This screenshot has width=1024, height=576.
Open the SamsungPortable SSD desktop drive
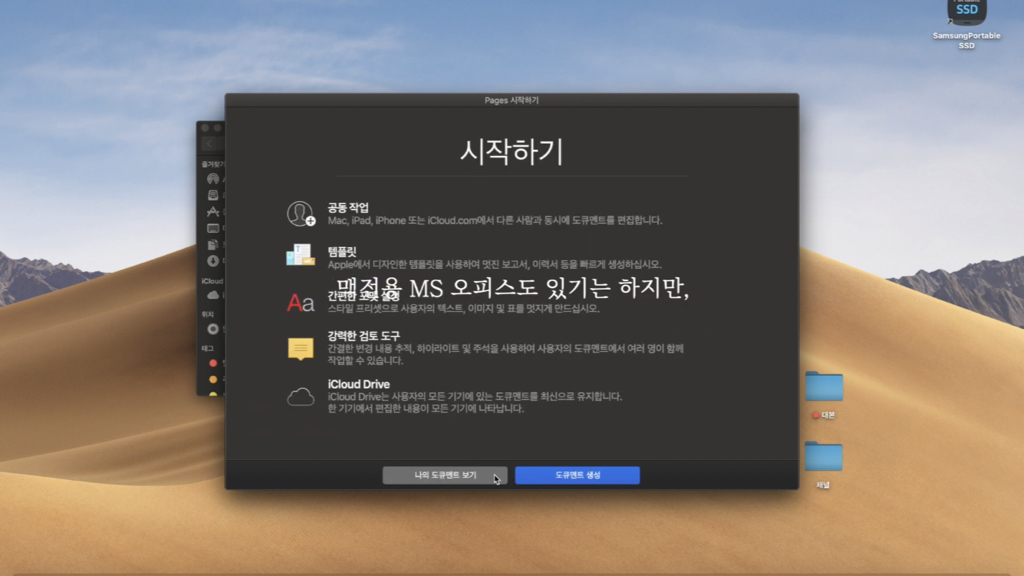[967, 14]
